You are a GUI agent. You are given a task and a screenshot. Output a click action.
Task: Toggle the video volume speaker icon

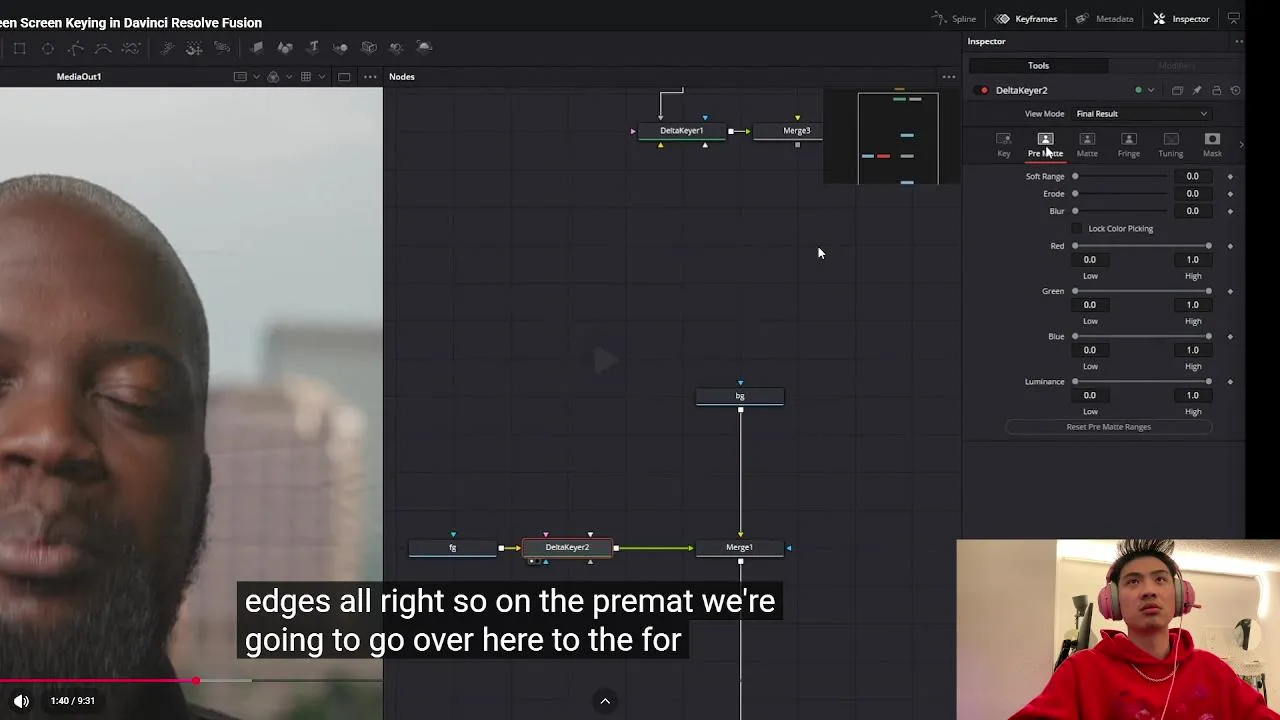click(x=21, y=701)
